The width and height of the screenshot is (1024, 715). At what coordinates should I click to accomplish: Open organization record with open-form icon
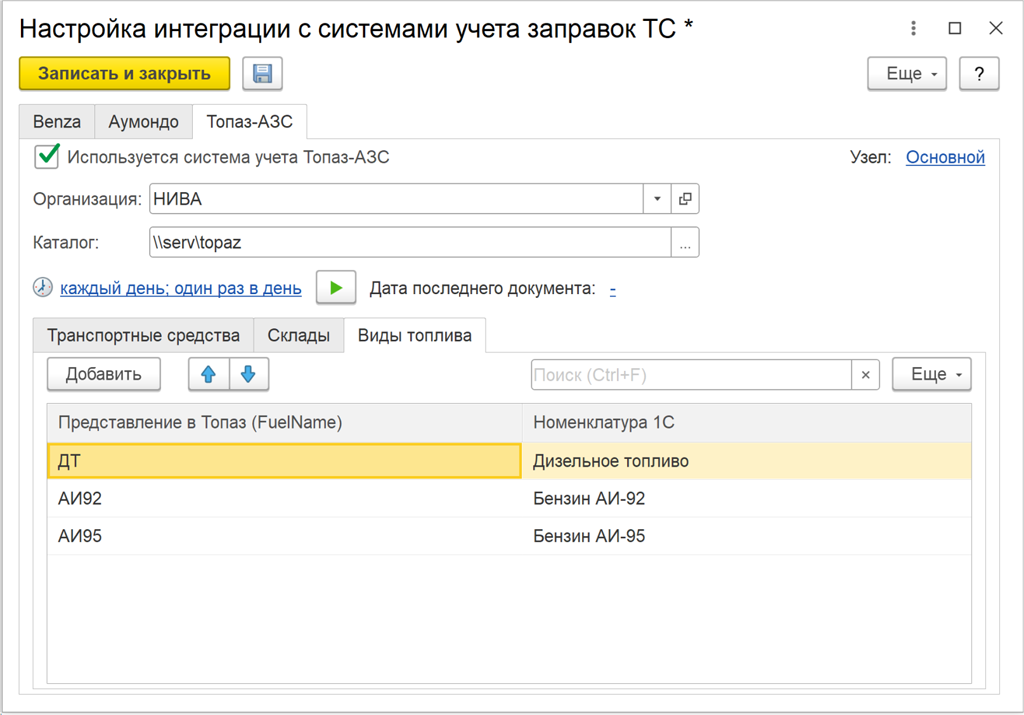coord(685,199)
